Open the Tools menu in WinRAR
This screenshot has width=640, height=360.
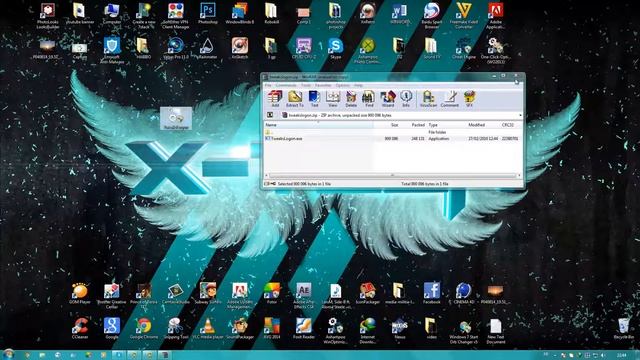tap(306, 85)
